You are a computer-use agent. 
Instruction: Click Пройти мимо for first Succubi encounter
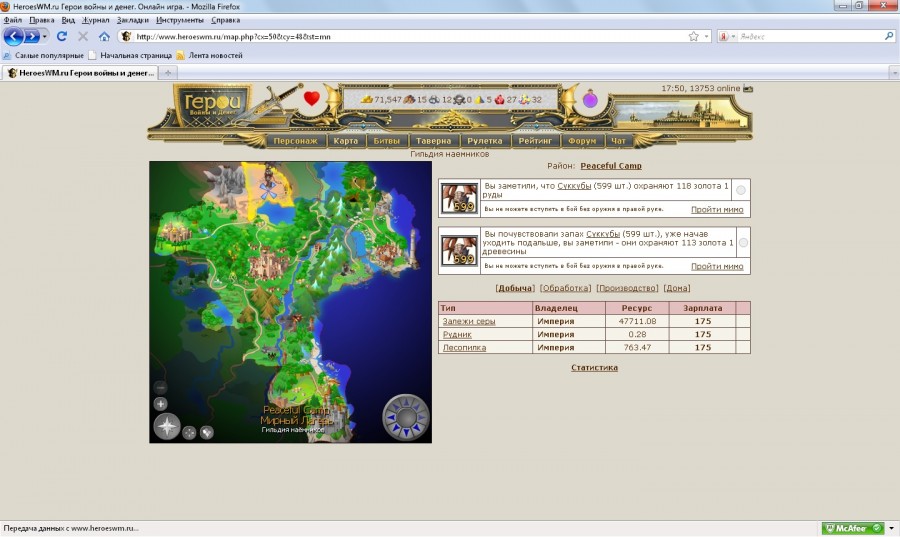(x=717, y=209)
